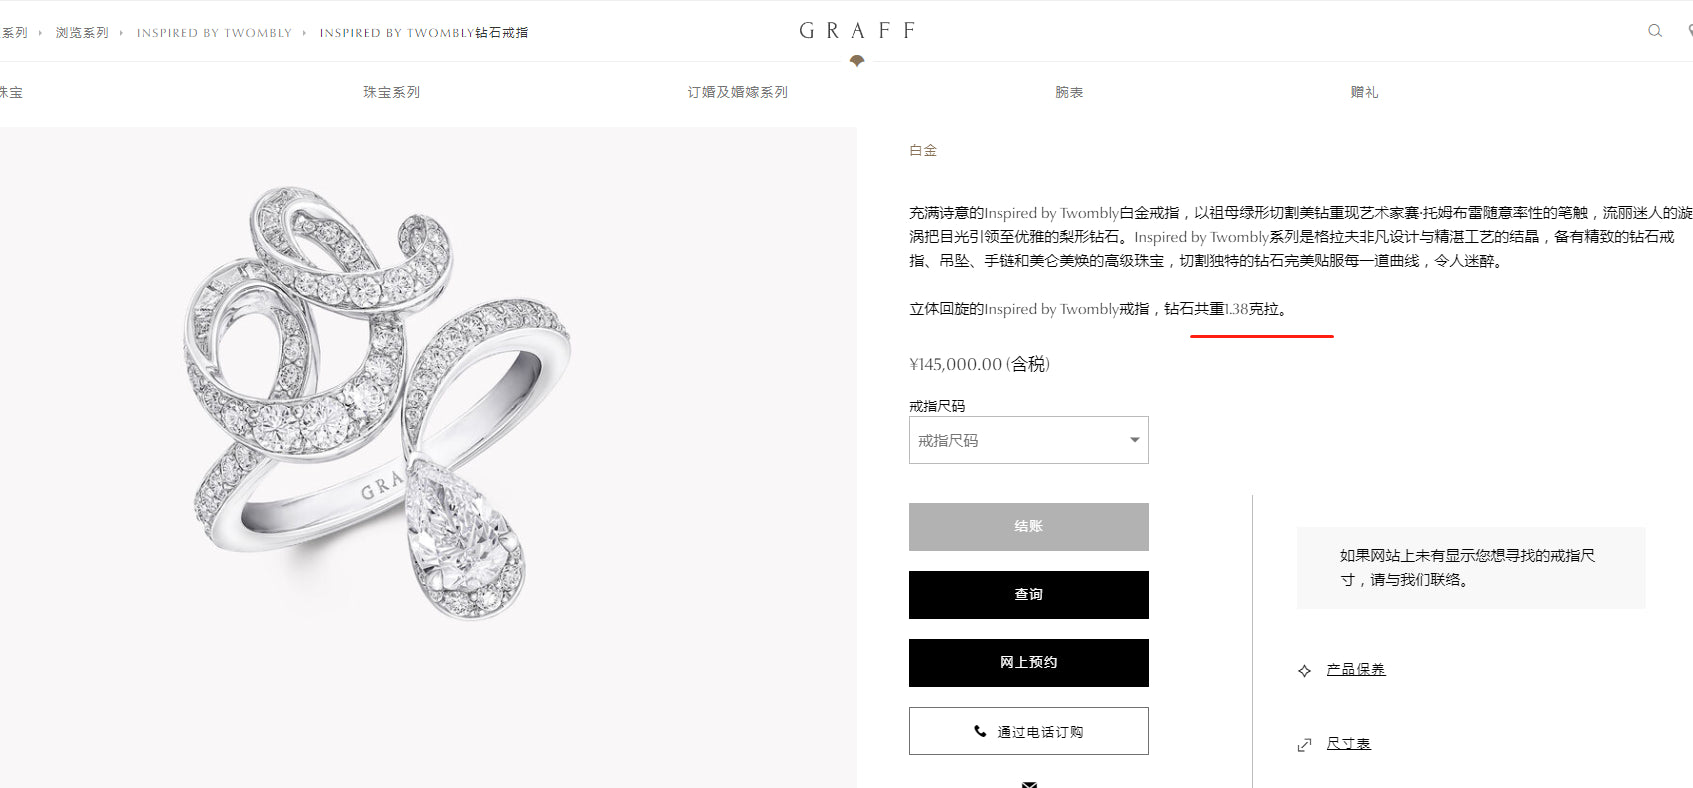The image size is (1693, 788).
Task: Click the expand-arrow icon beside 尺寸表
Action: 1304,745
